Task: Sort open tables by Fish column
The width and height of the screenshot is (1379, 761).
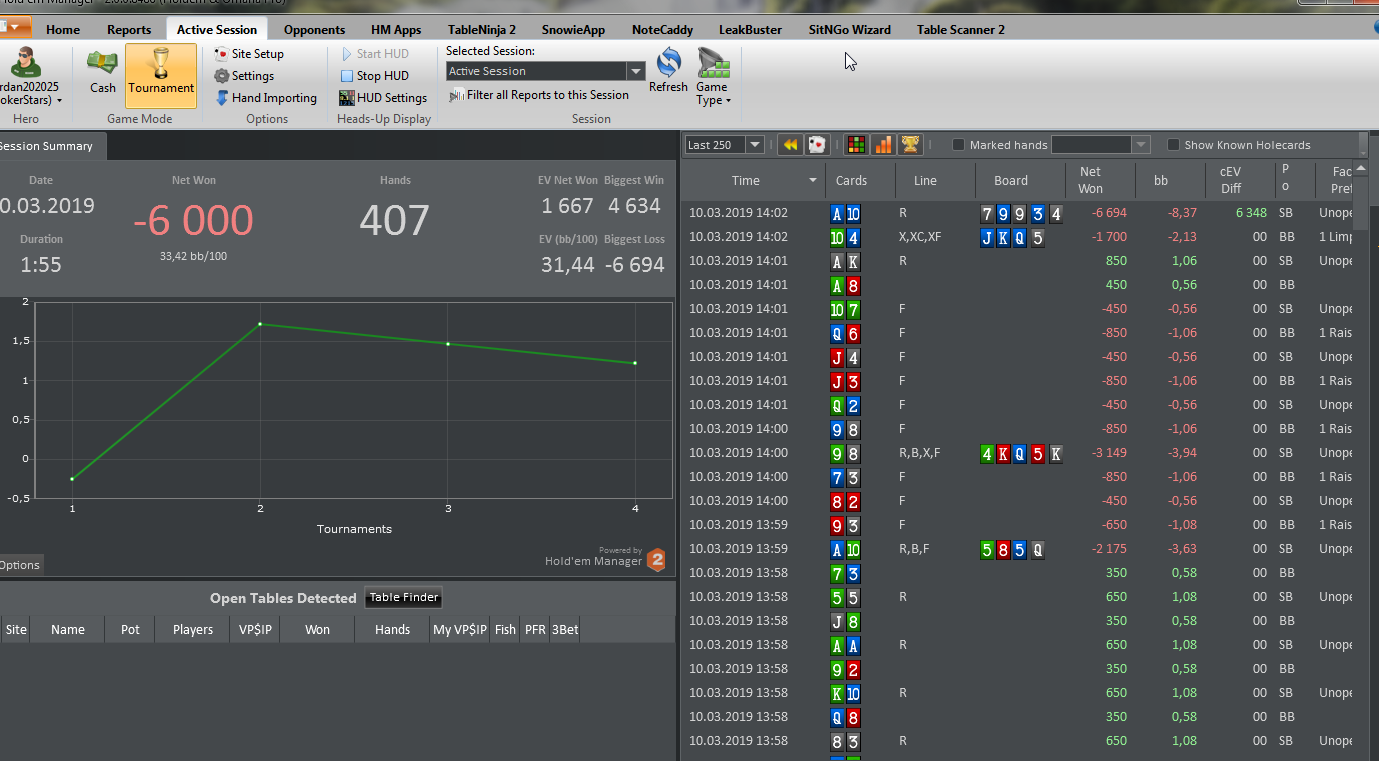Action: pos(505,630)
